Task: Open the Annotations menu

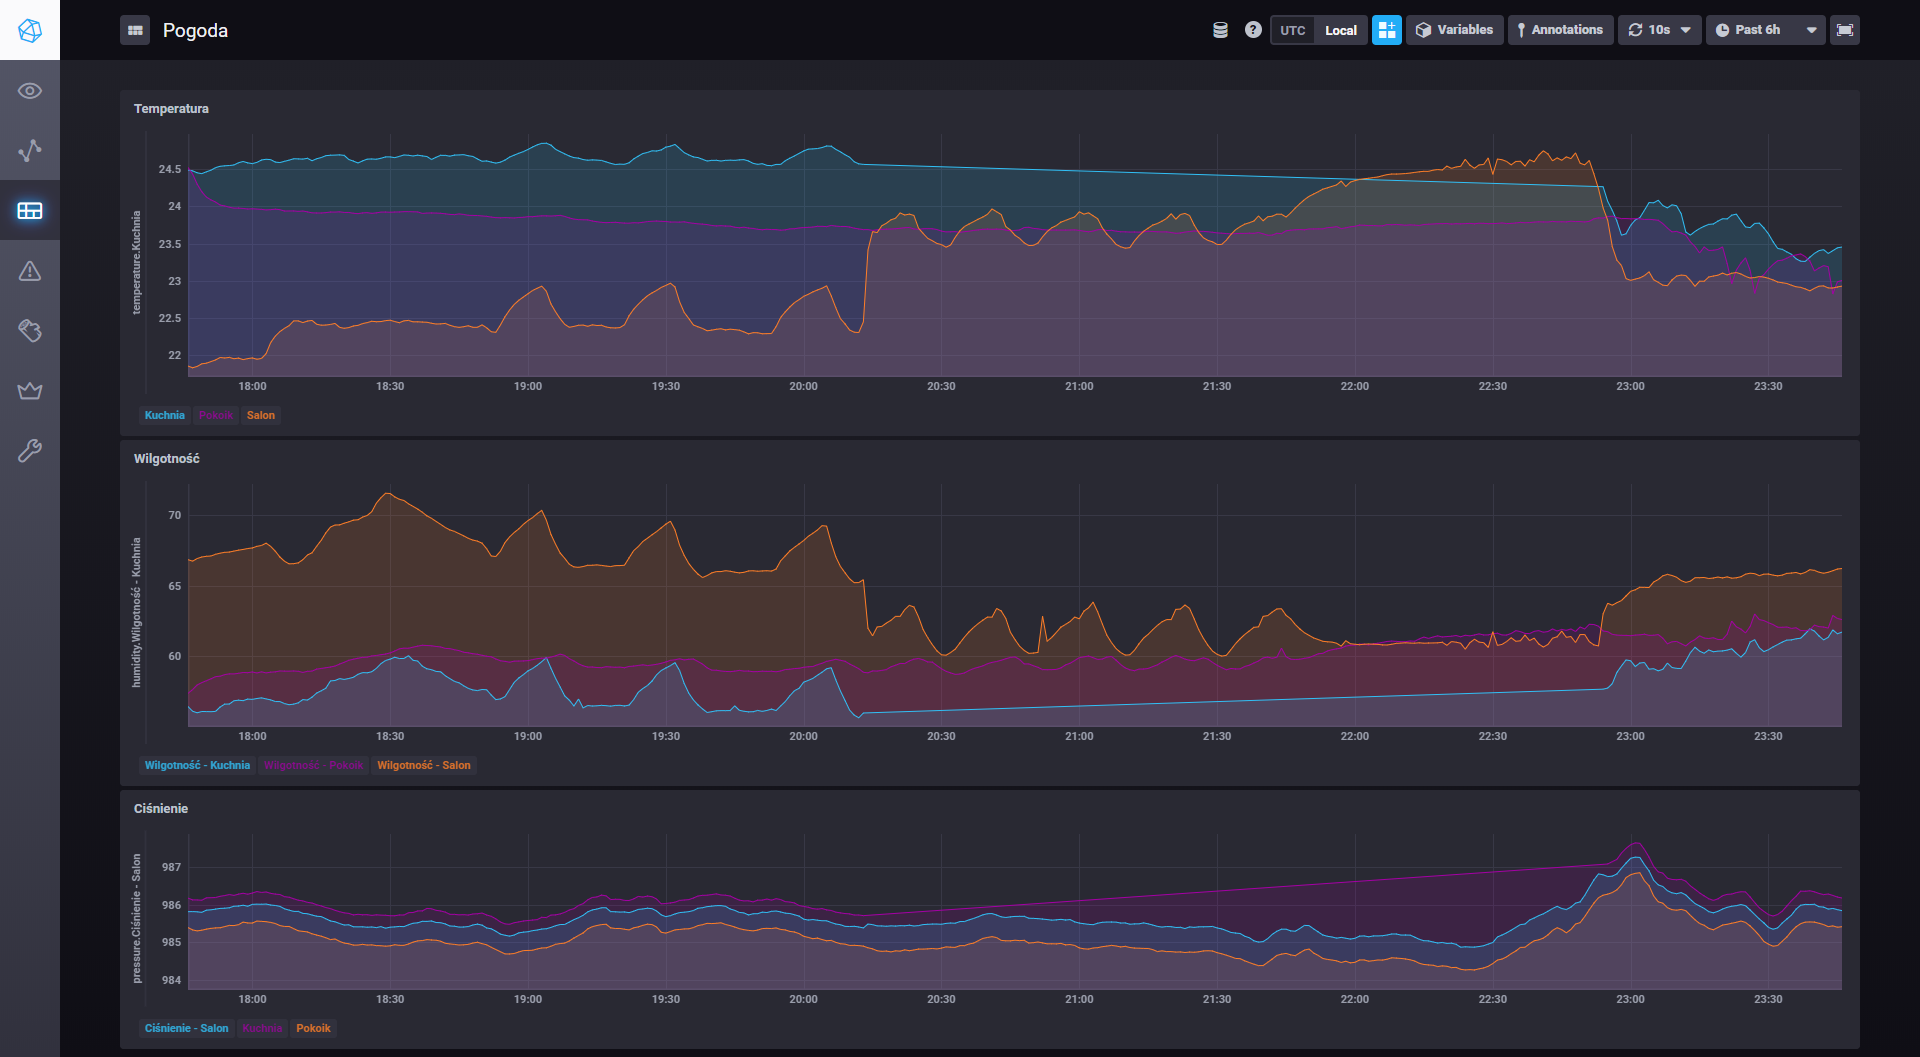Action: [x=1560, y=29]
